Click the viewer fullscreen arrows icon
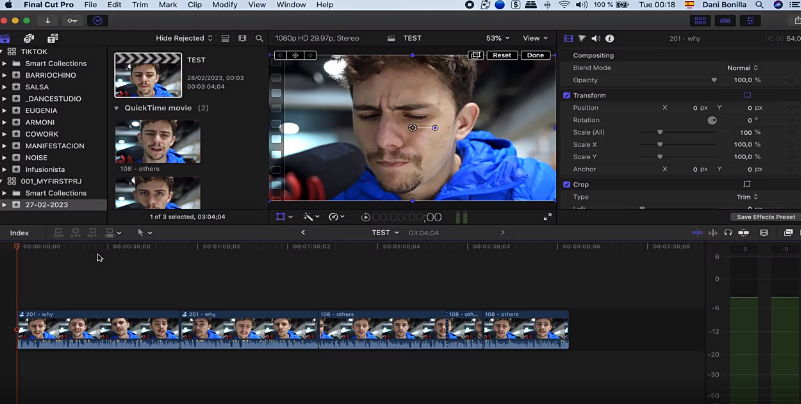The image size is (801, 404). coord(547,217)
